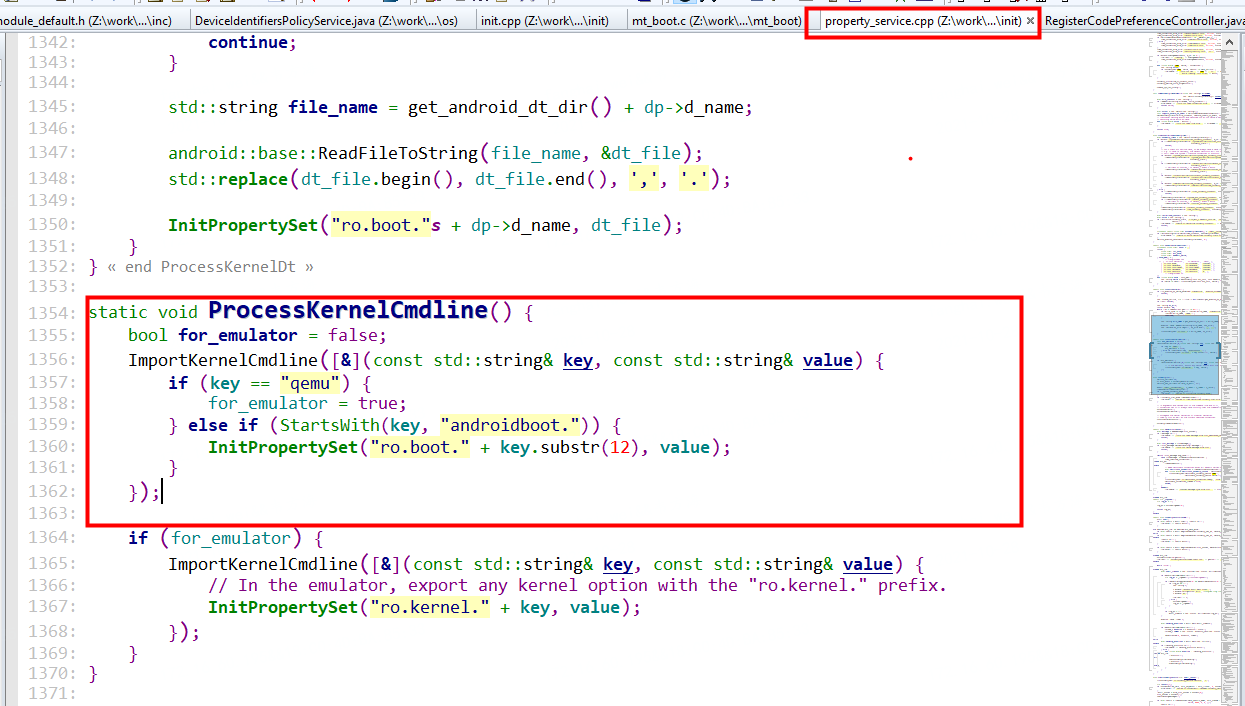Click the end ProcessKernelDt comment
This screenshot has height=706, width=1245.
click(213, 267)
